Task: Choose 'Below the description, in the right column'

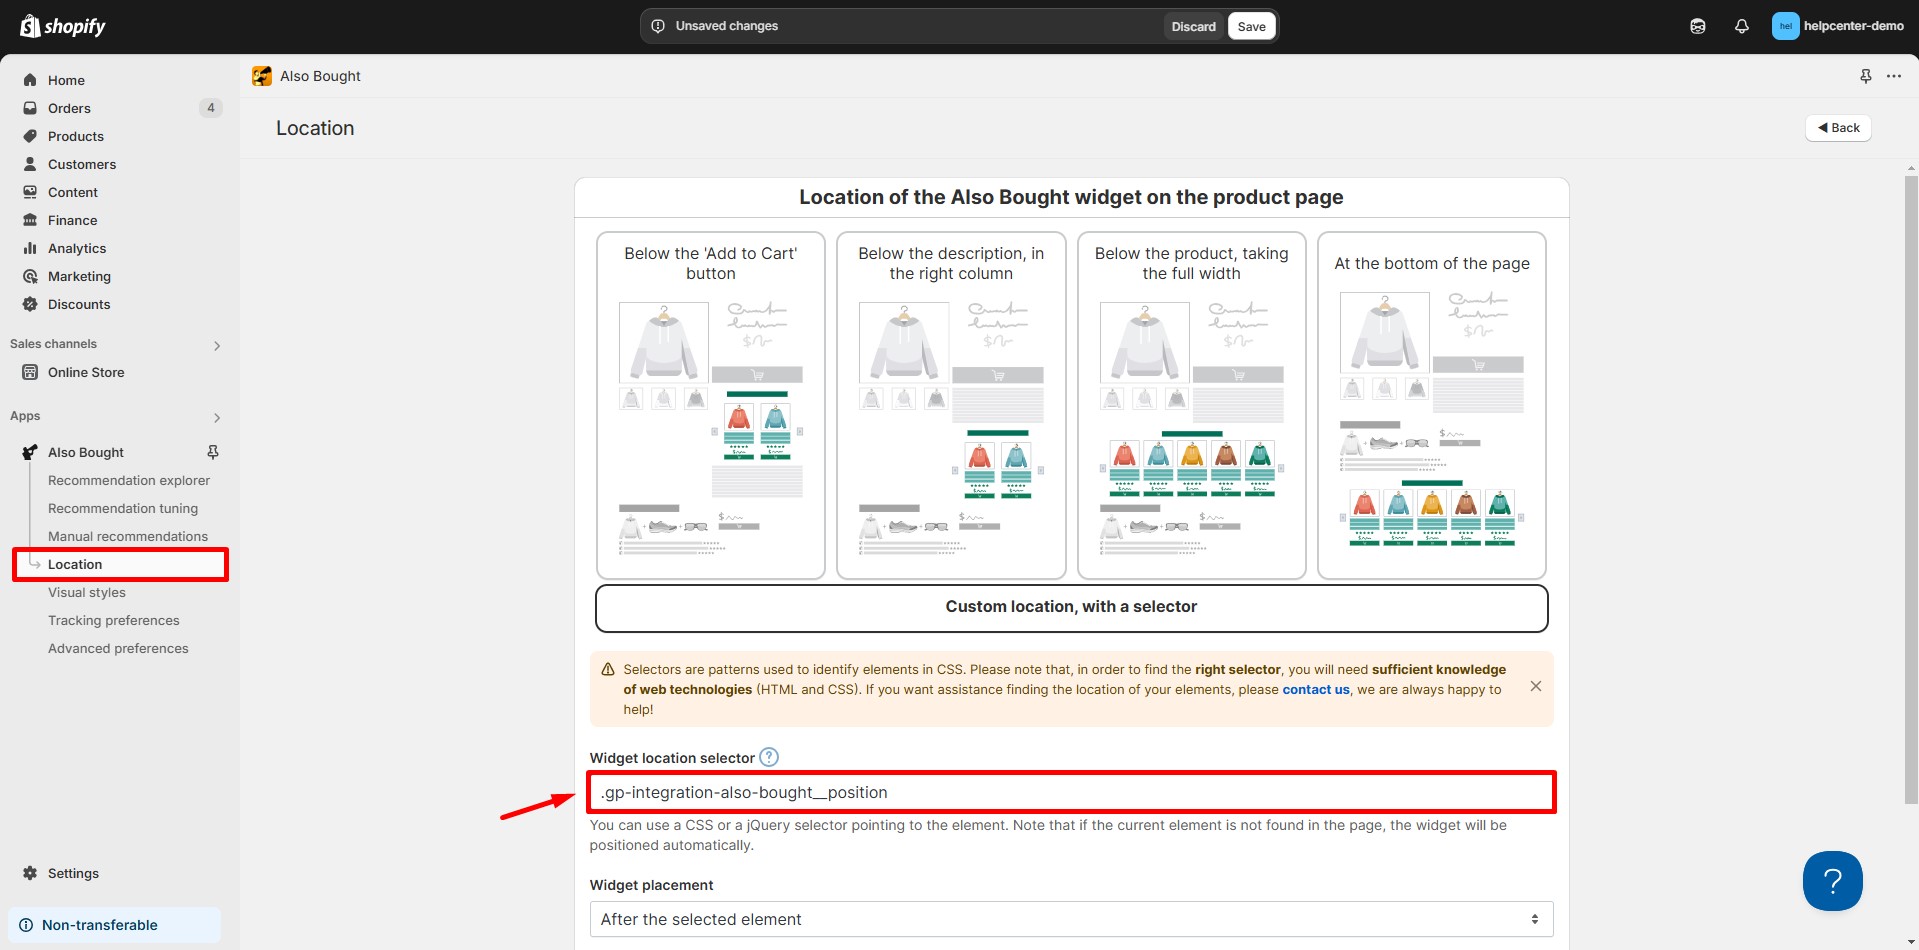Action: (950, 405)
